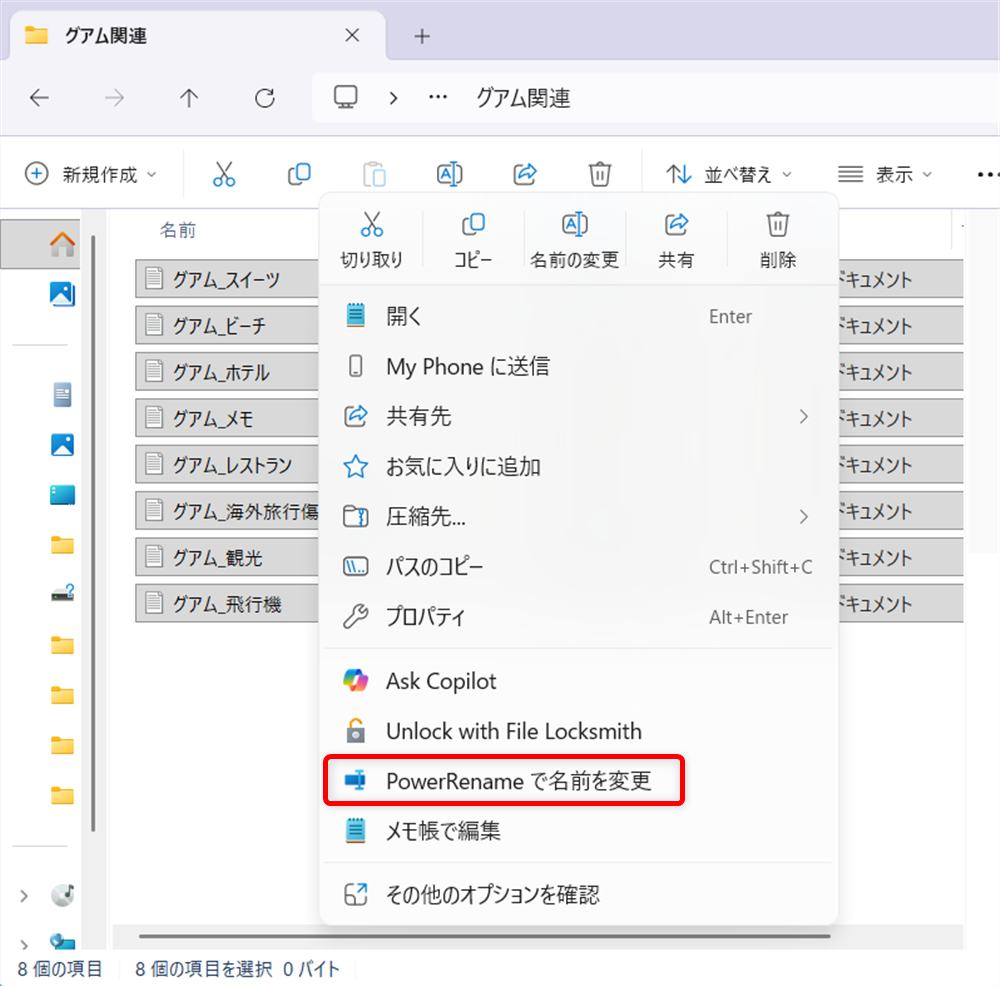Click the trash Delete icon in the toolbar
The image size is (1000, 986).
click(x=599, y=173)
